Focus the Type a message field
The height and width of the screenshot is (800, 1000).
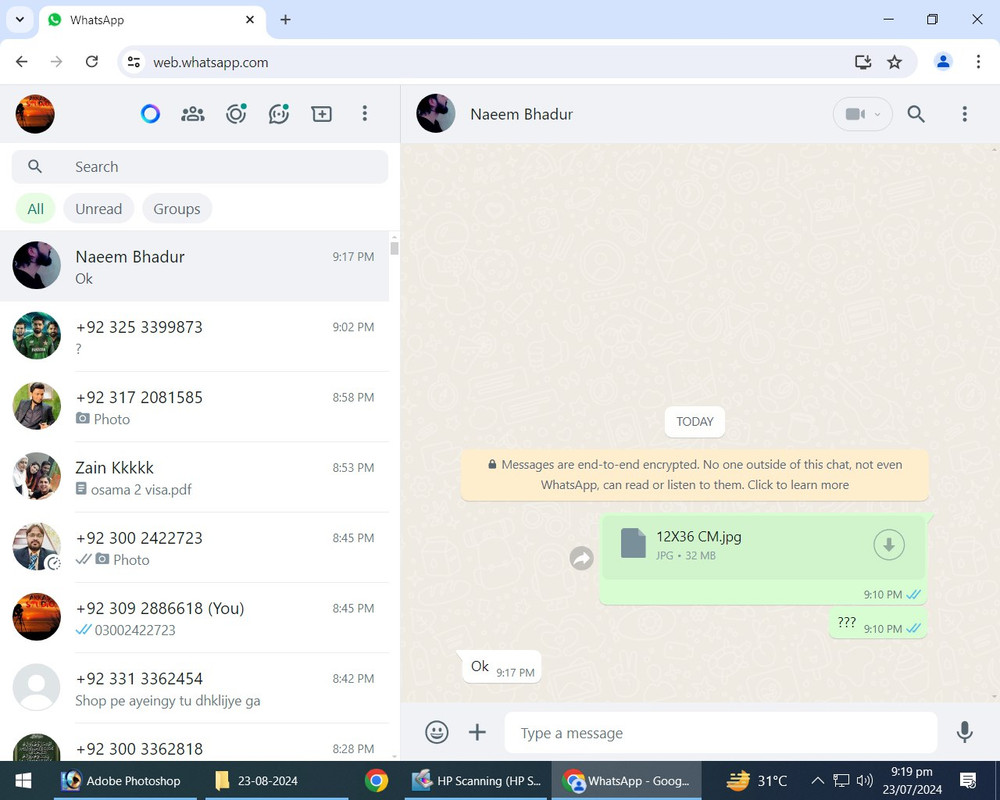[x=721, y=733]
